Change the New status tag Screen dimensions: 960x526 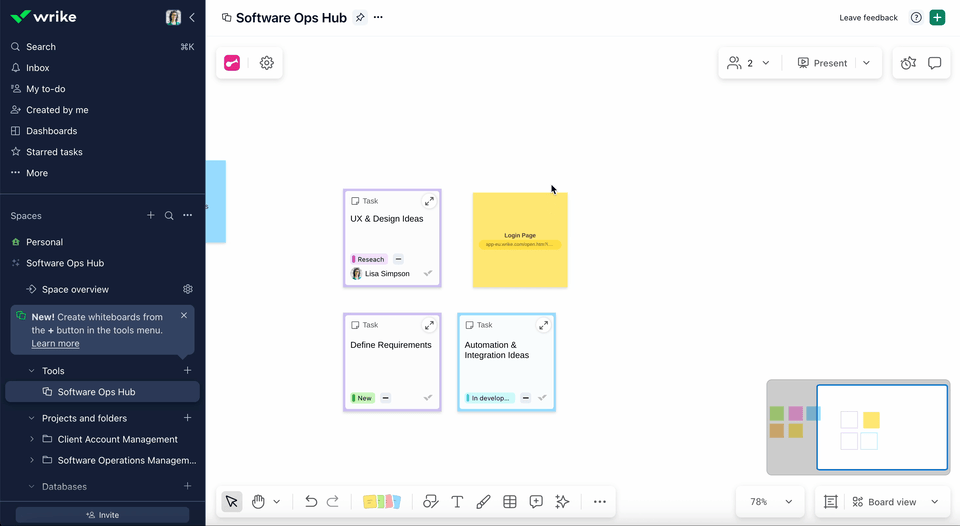coord(362,398)
